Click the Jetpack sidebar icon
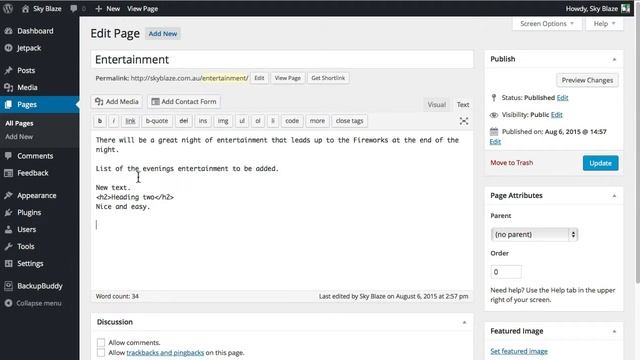 click(x=9, y=48)
